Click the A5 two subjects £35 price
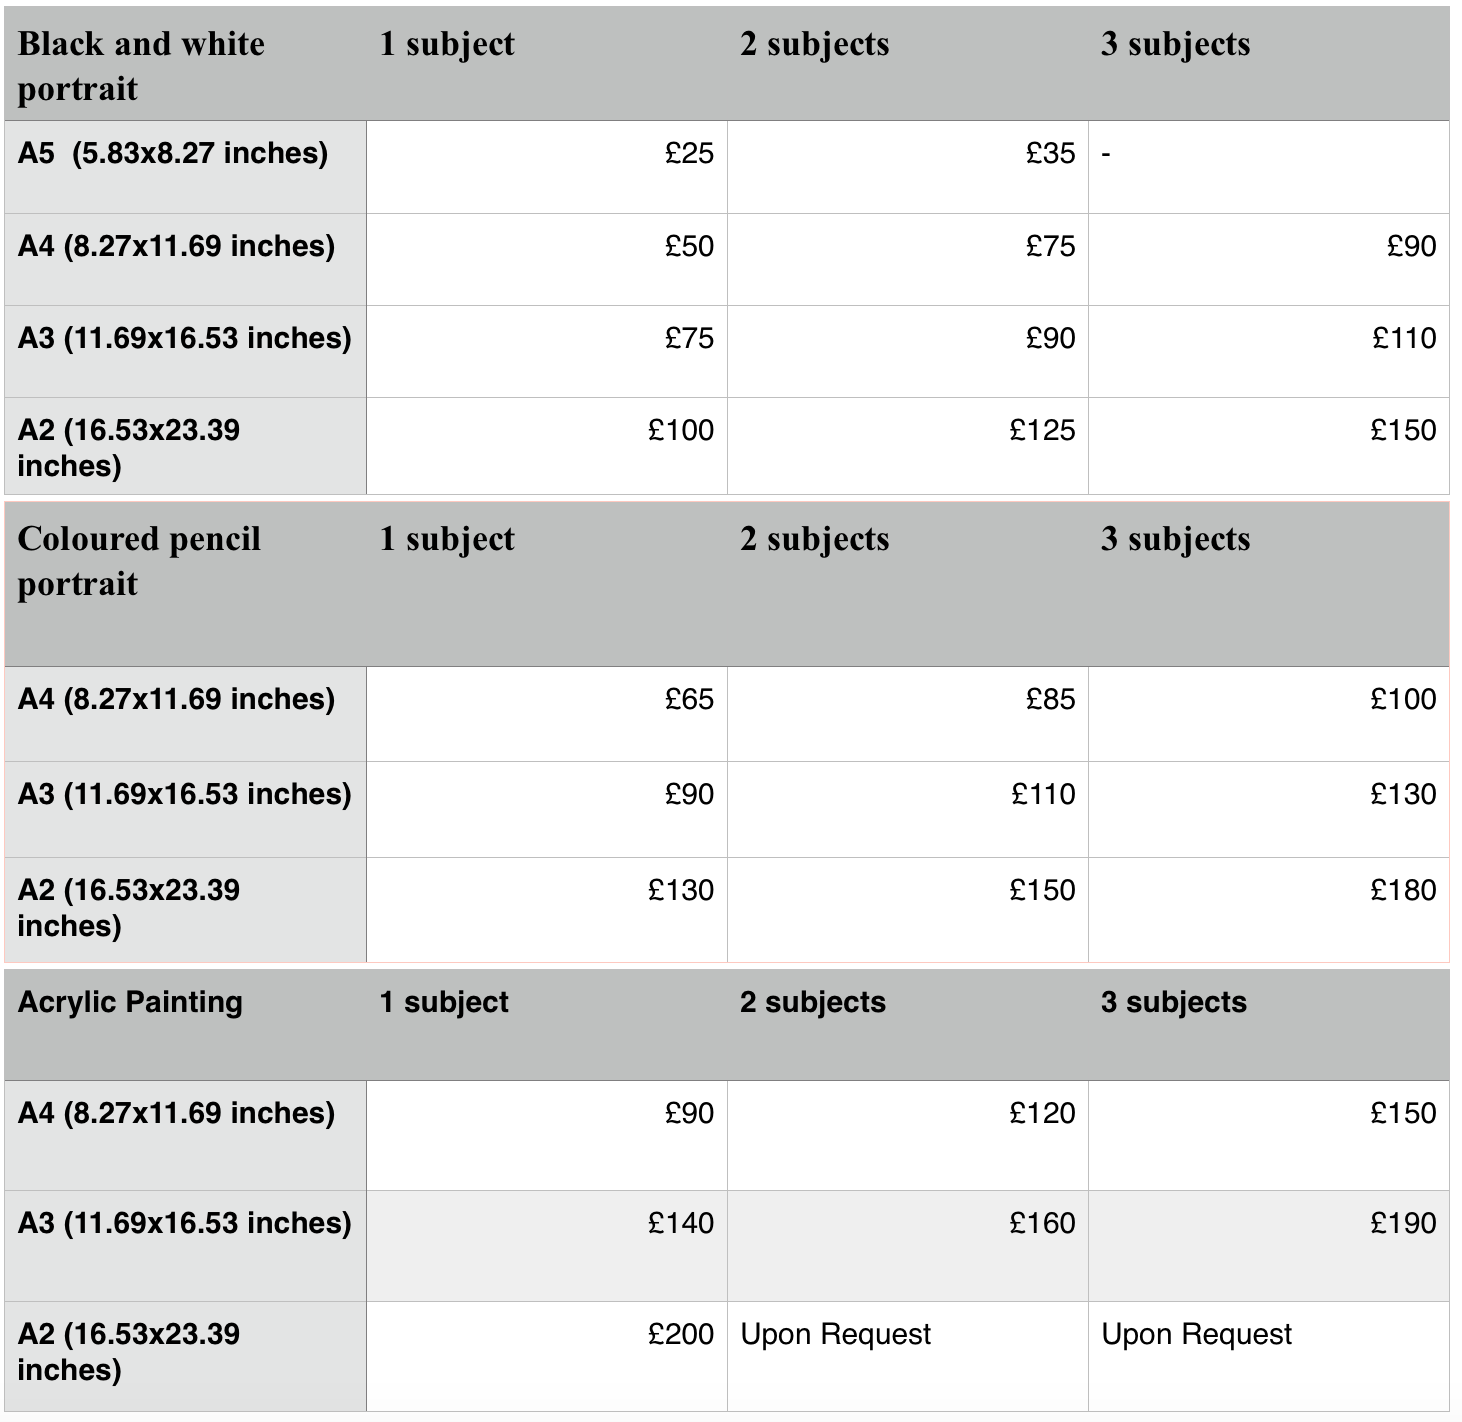Screen dimensions: 1462x1422 tap(1050, 153)
